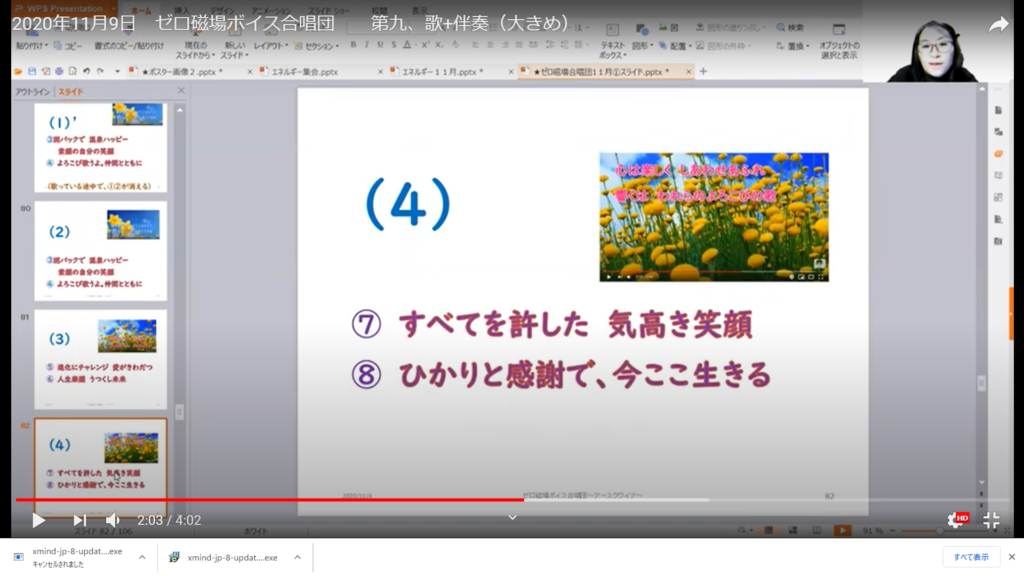
Task: Close the slide thumbnail panel
Action: click(181, 91)
